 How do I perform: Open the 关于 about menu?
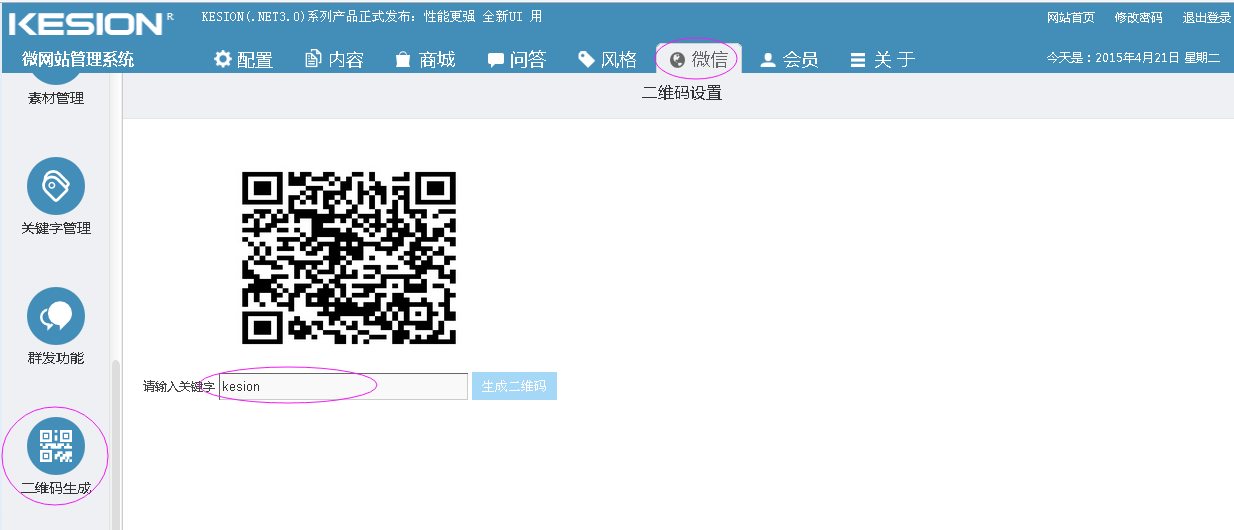(882, 60)
